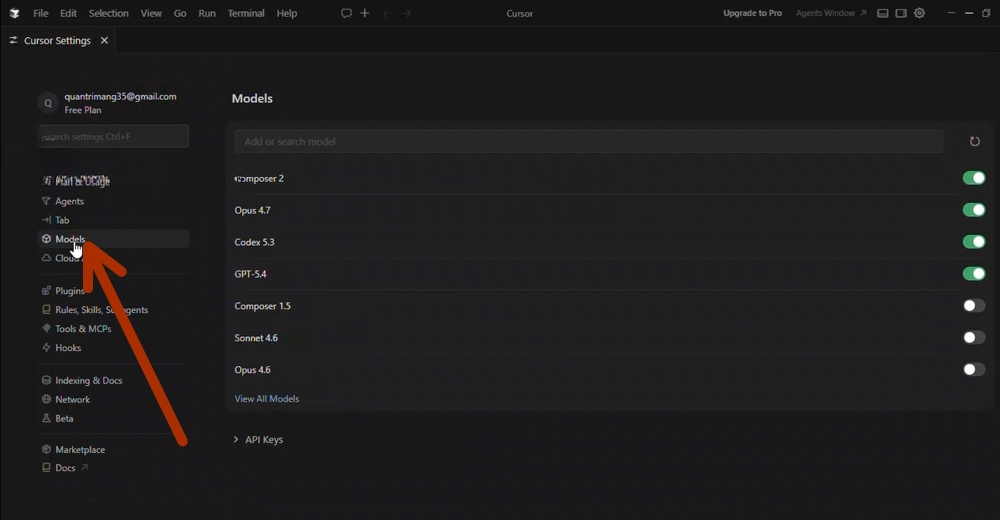
Task: Click the Agents sidebar icon
Action: click(x=46, y=201)
